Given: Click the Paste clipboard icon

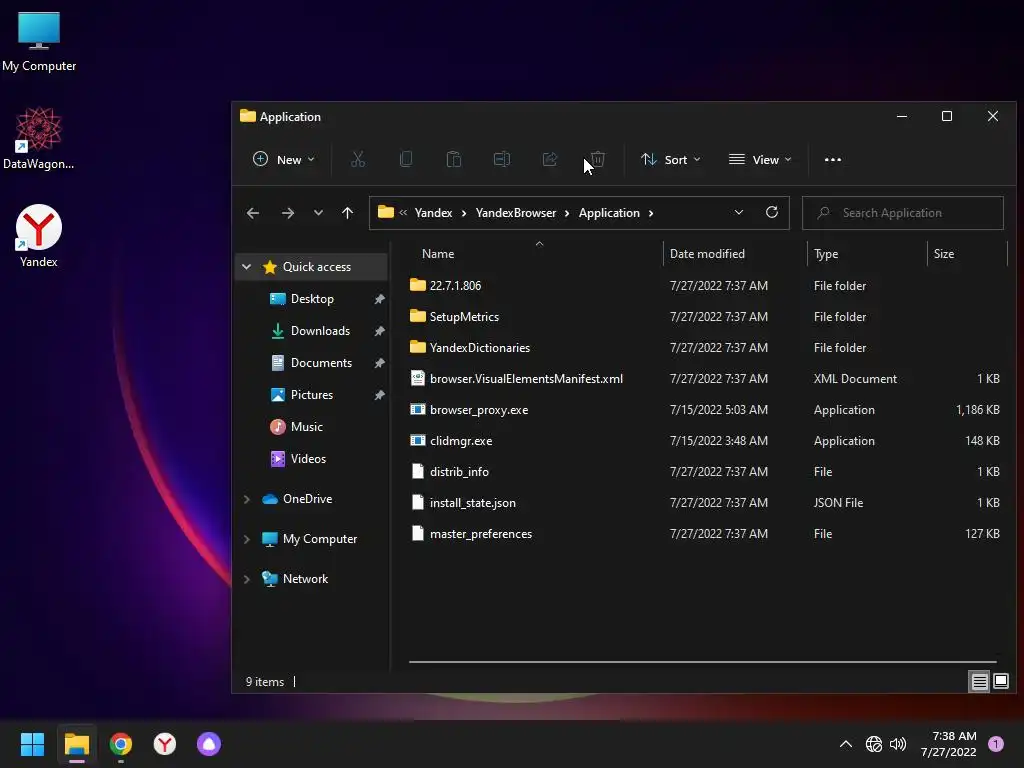Looking at the screenshot, I should click(x=453, y=159).
